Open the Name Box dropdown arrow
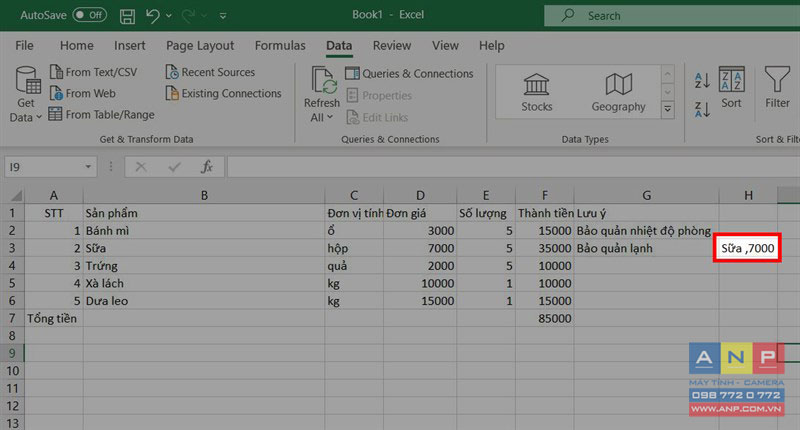The width and height of the screenshot is (800, 430). tap(88, 167)
